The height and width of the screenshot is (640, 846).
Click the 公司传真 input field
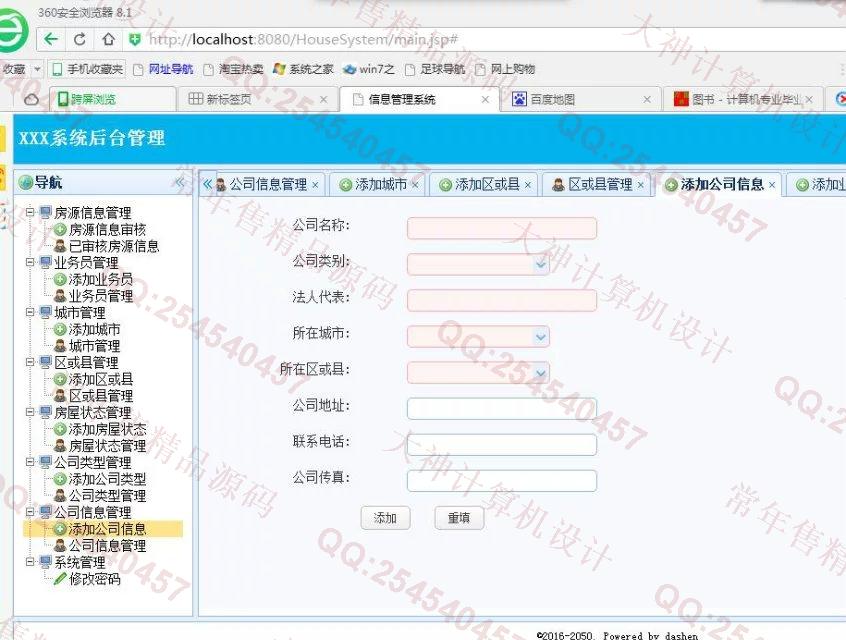[502, 480]
